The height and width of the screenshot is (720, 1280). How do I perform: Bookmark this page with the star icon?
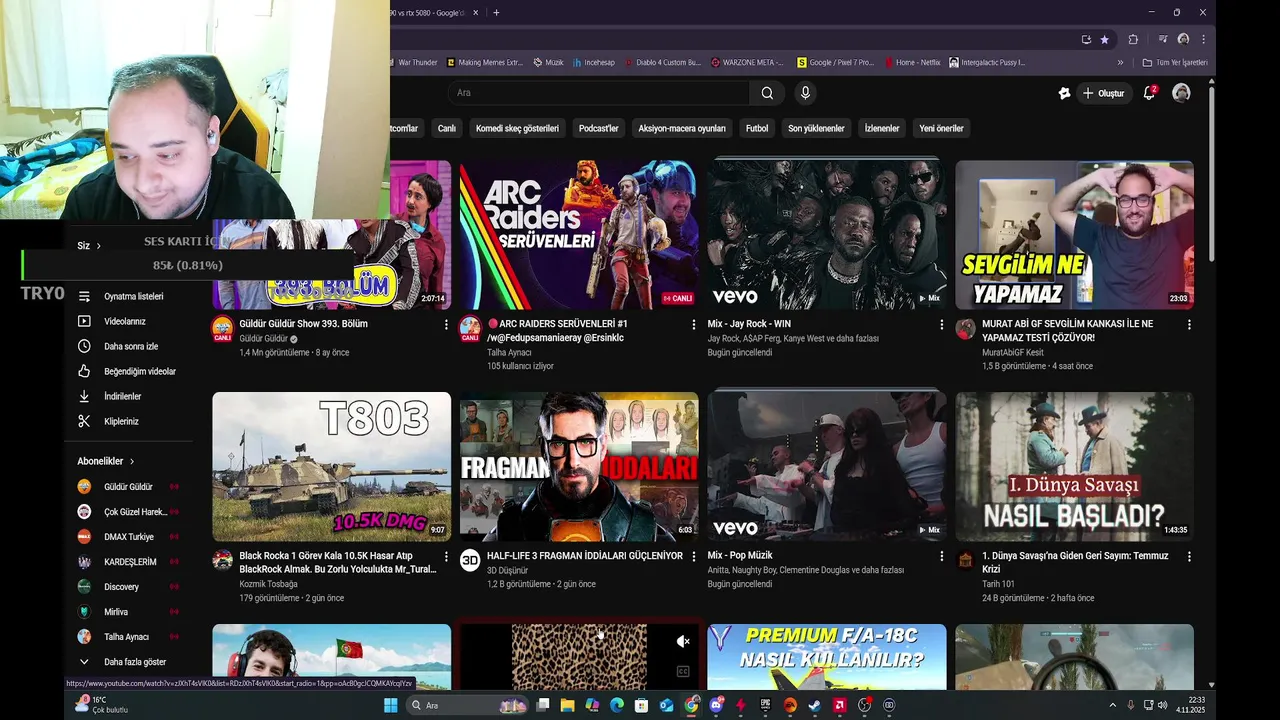(x=1104, y=39)
